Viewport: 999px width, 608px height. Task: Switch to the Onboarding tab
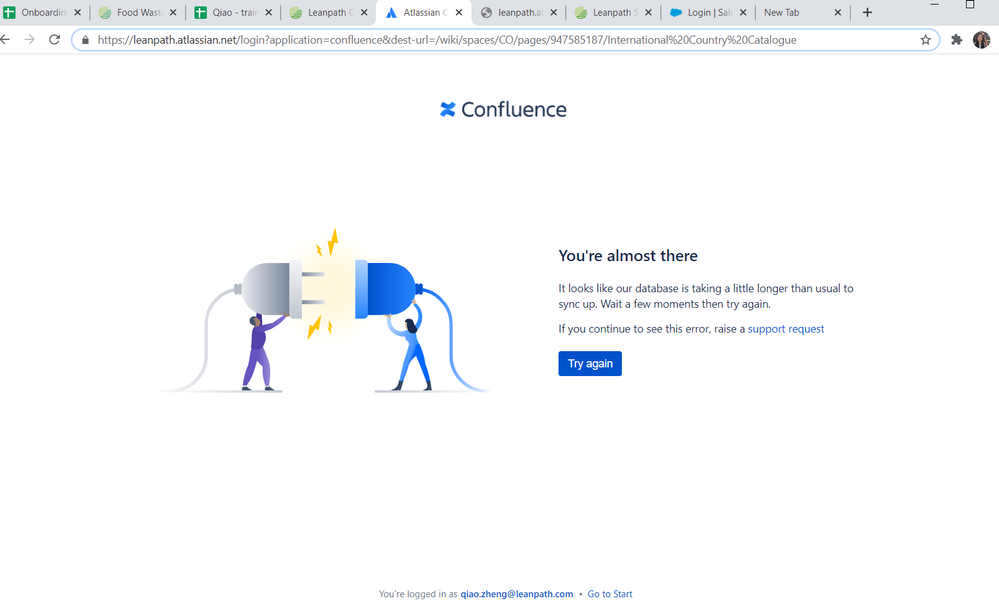pyautogui.click(x=42, y=12)
